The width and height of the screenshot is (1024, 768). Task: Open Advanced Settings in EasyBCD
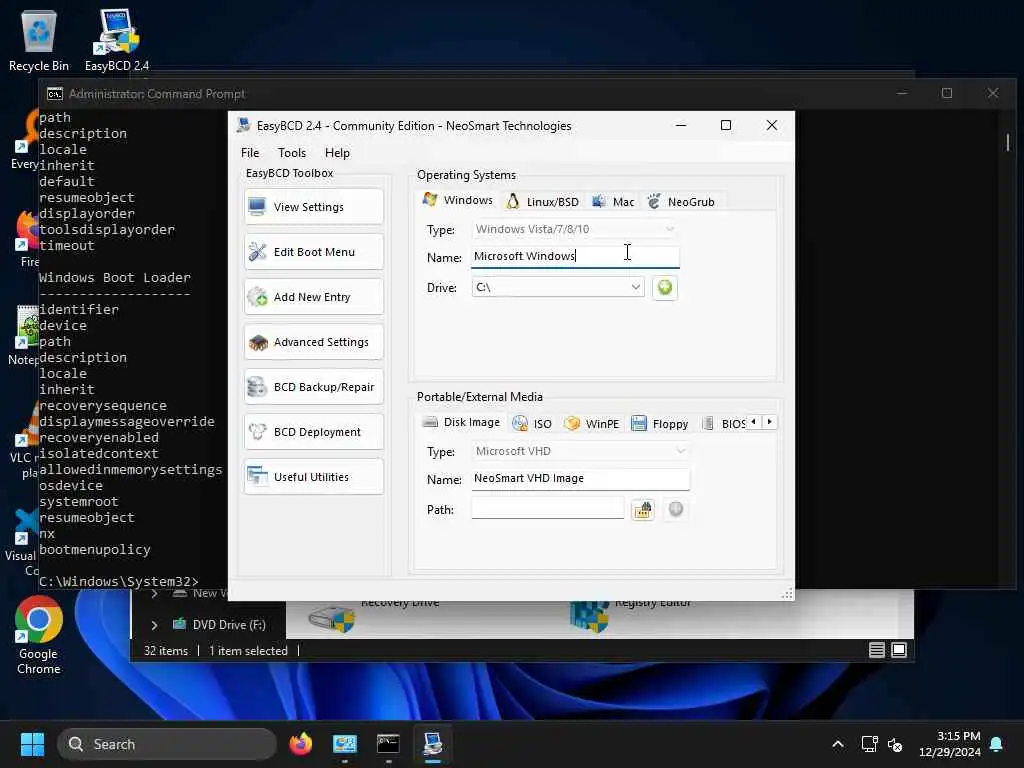313,342
